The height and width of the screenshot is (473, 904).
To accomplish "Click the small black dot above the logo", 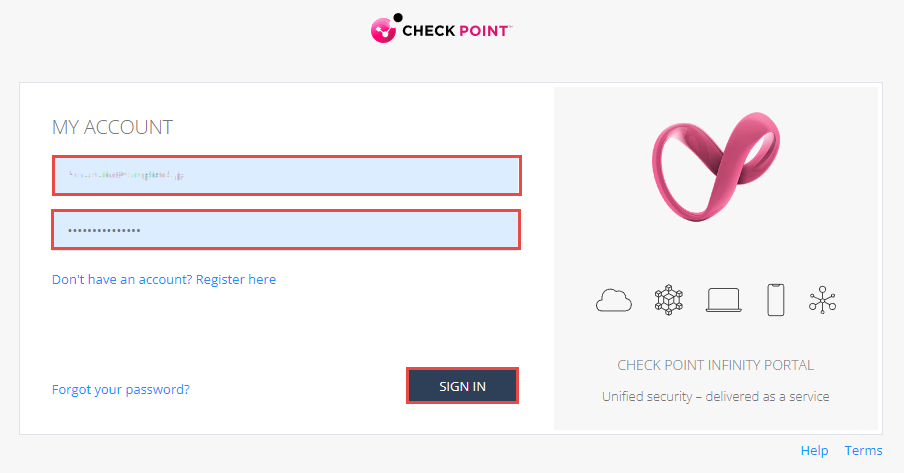I will 398,17.
